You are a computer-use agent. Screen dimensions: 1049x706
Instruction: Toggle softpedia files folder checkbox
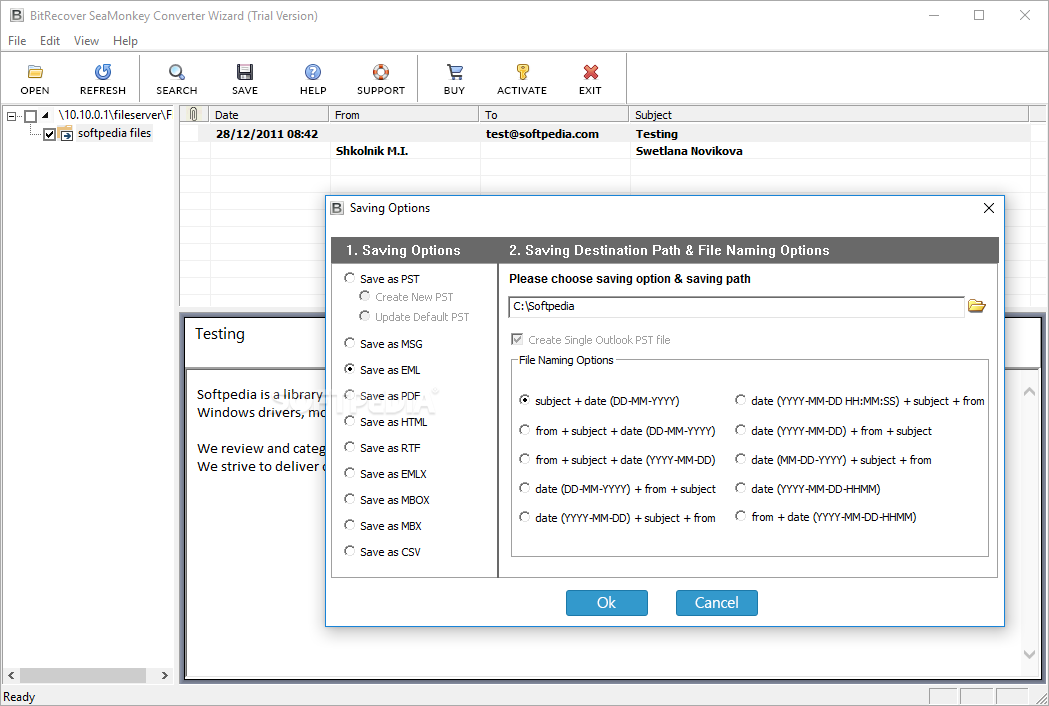[x=50, y=135]
